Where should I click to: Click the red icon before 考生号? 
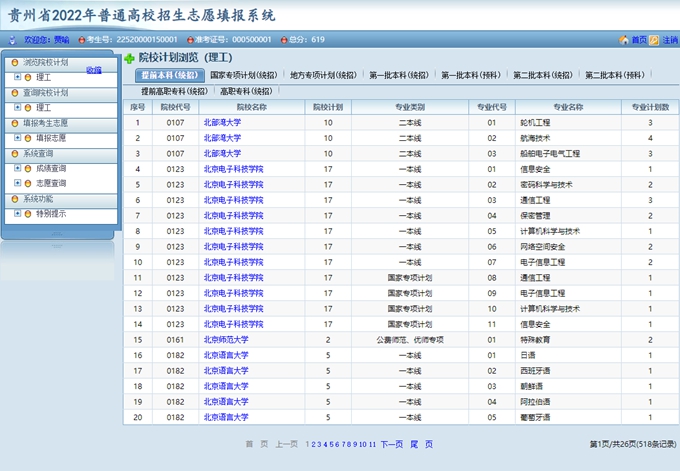point(82,40)
